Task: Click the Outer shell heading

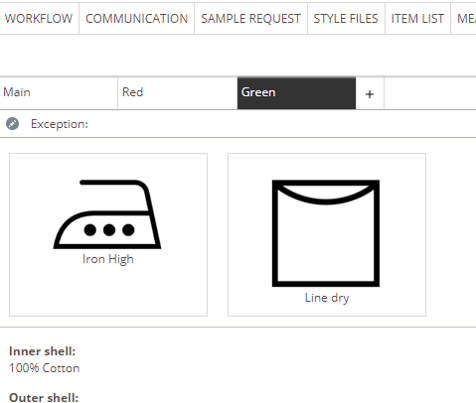Action: [x=44, y=398]
